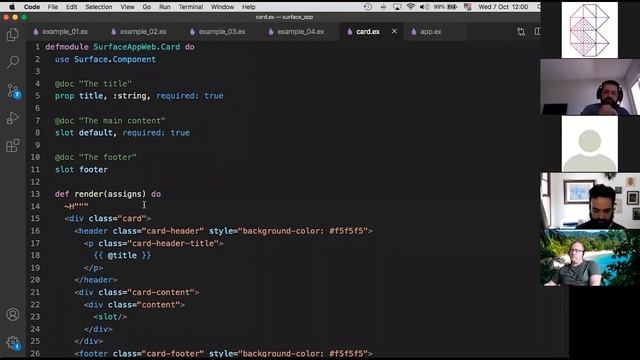Click the video of man with headphones
This screenshot has width=640, height=360.
tap(590, 87)
